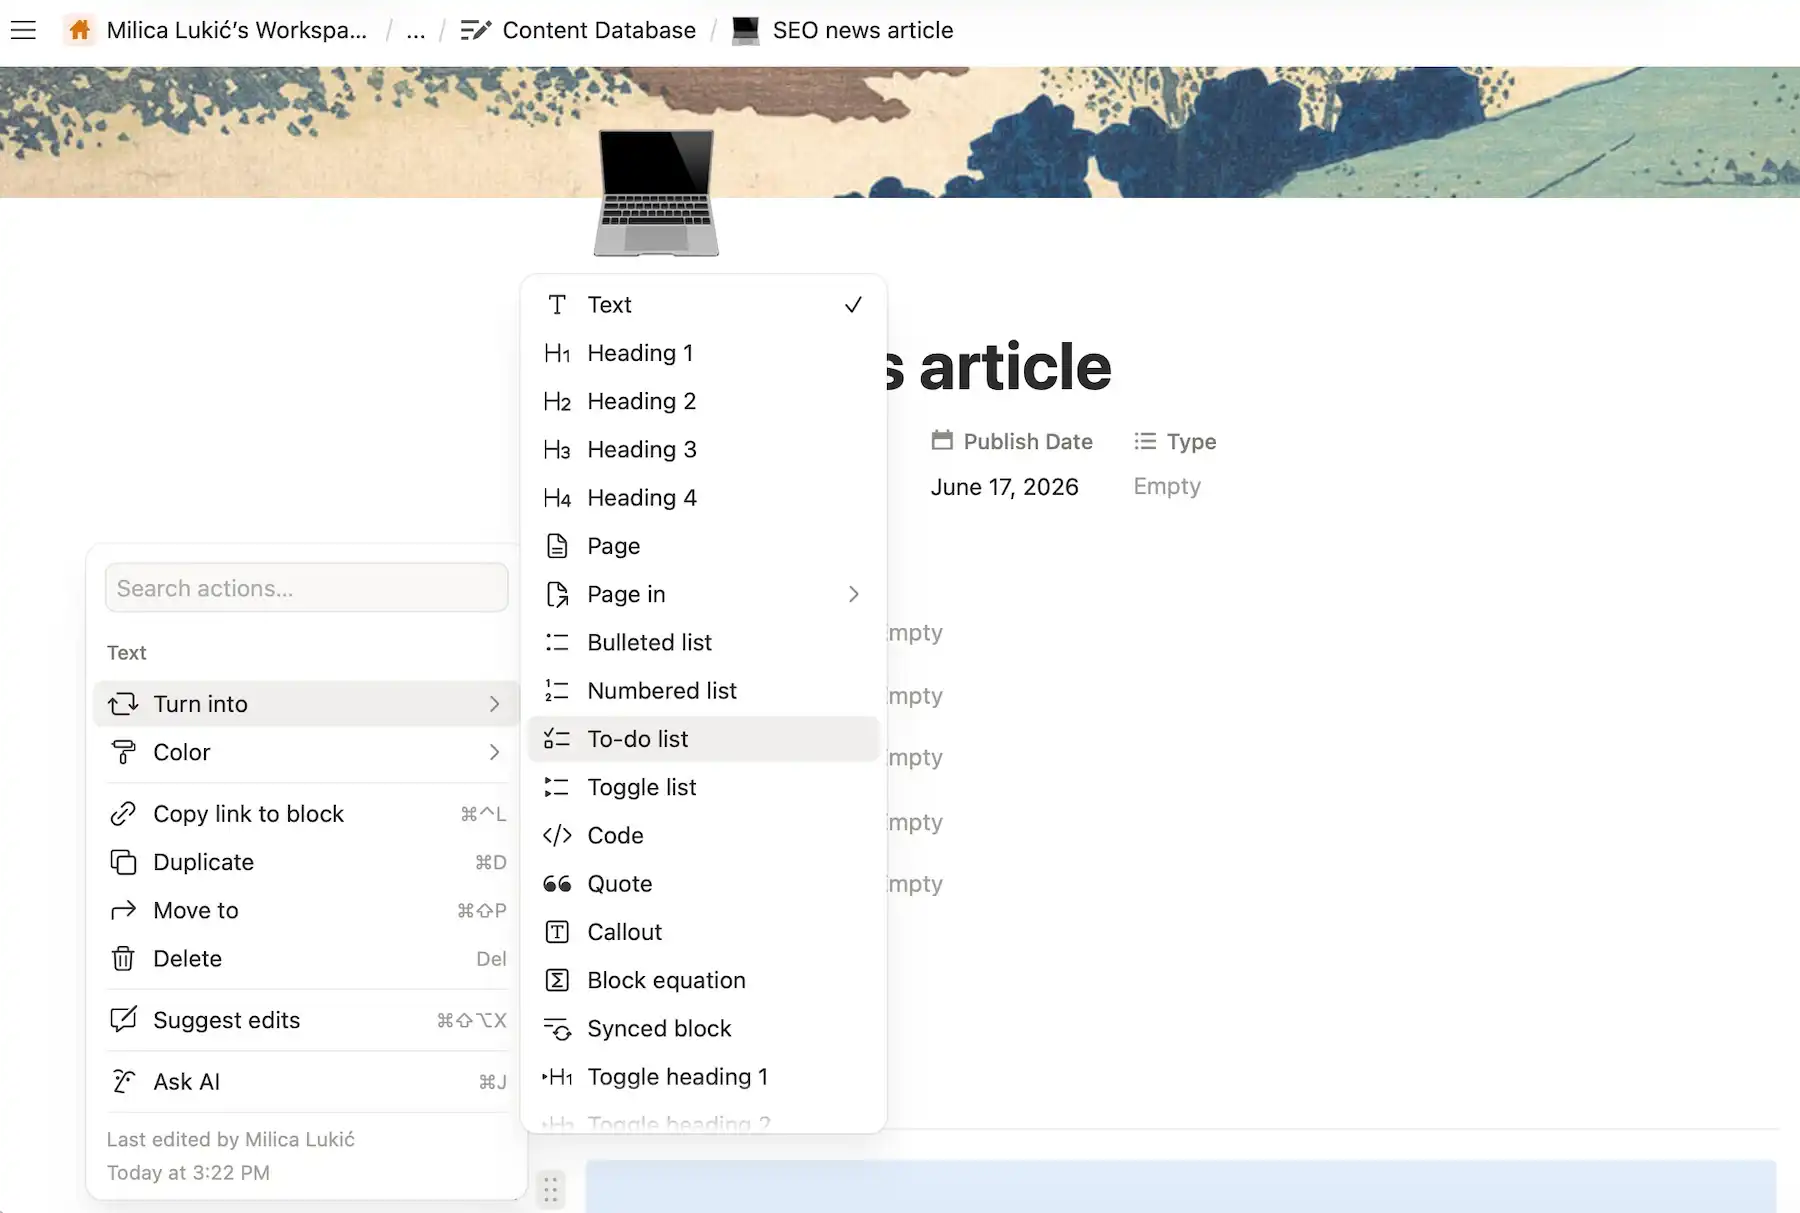
Task: Click the Color chevron arrow
Action: (x=494, y=752)
